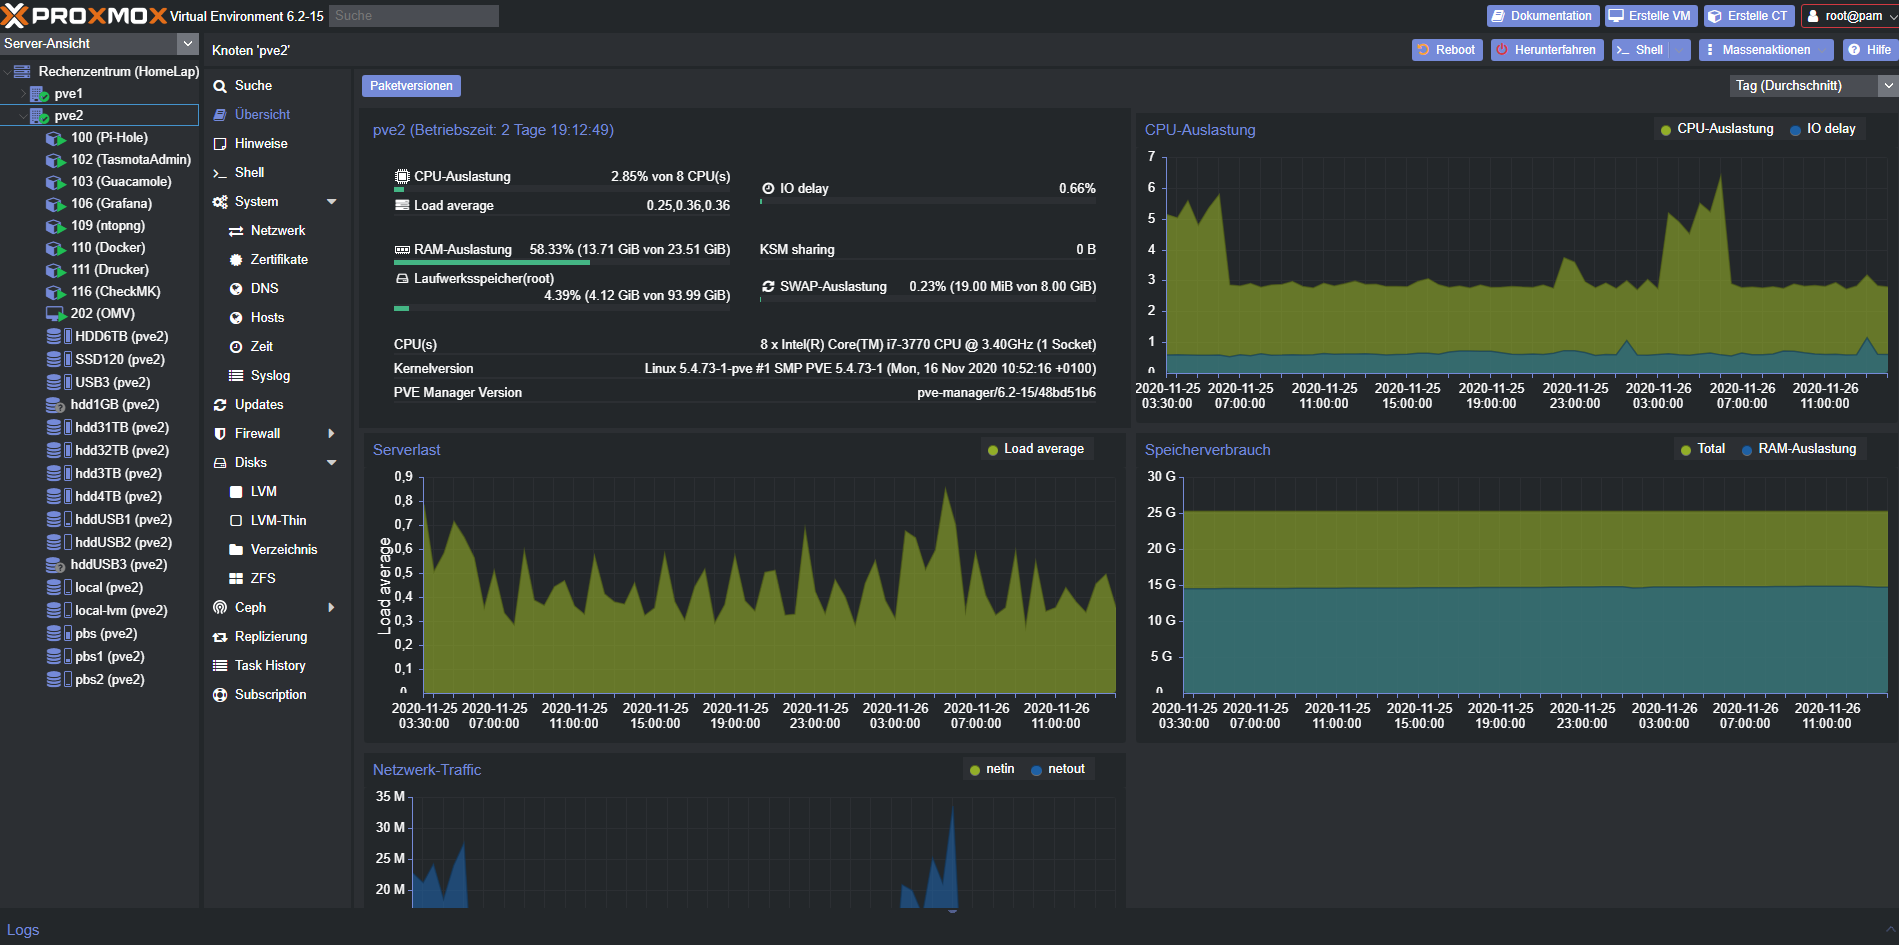Click the Suche search input field
This screenshot has height=945, width=1899.
tap(414, 16)
